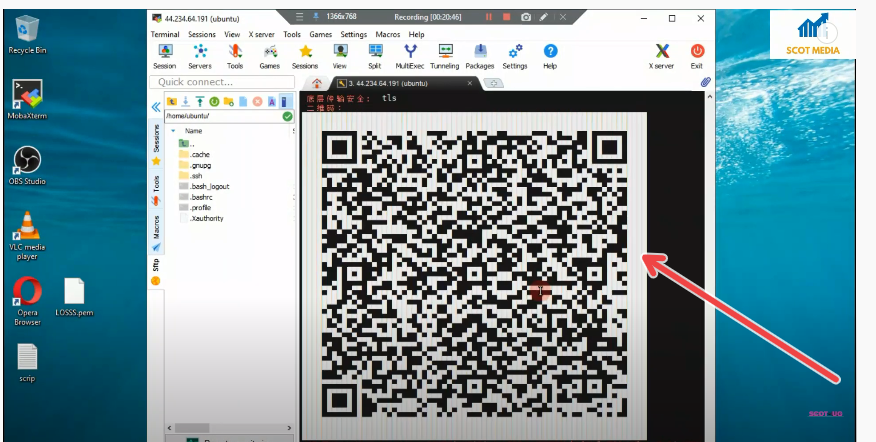Activate the MultiExec toolbar icon
This screenshot has height=442, width=876.
[410, 56]
